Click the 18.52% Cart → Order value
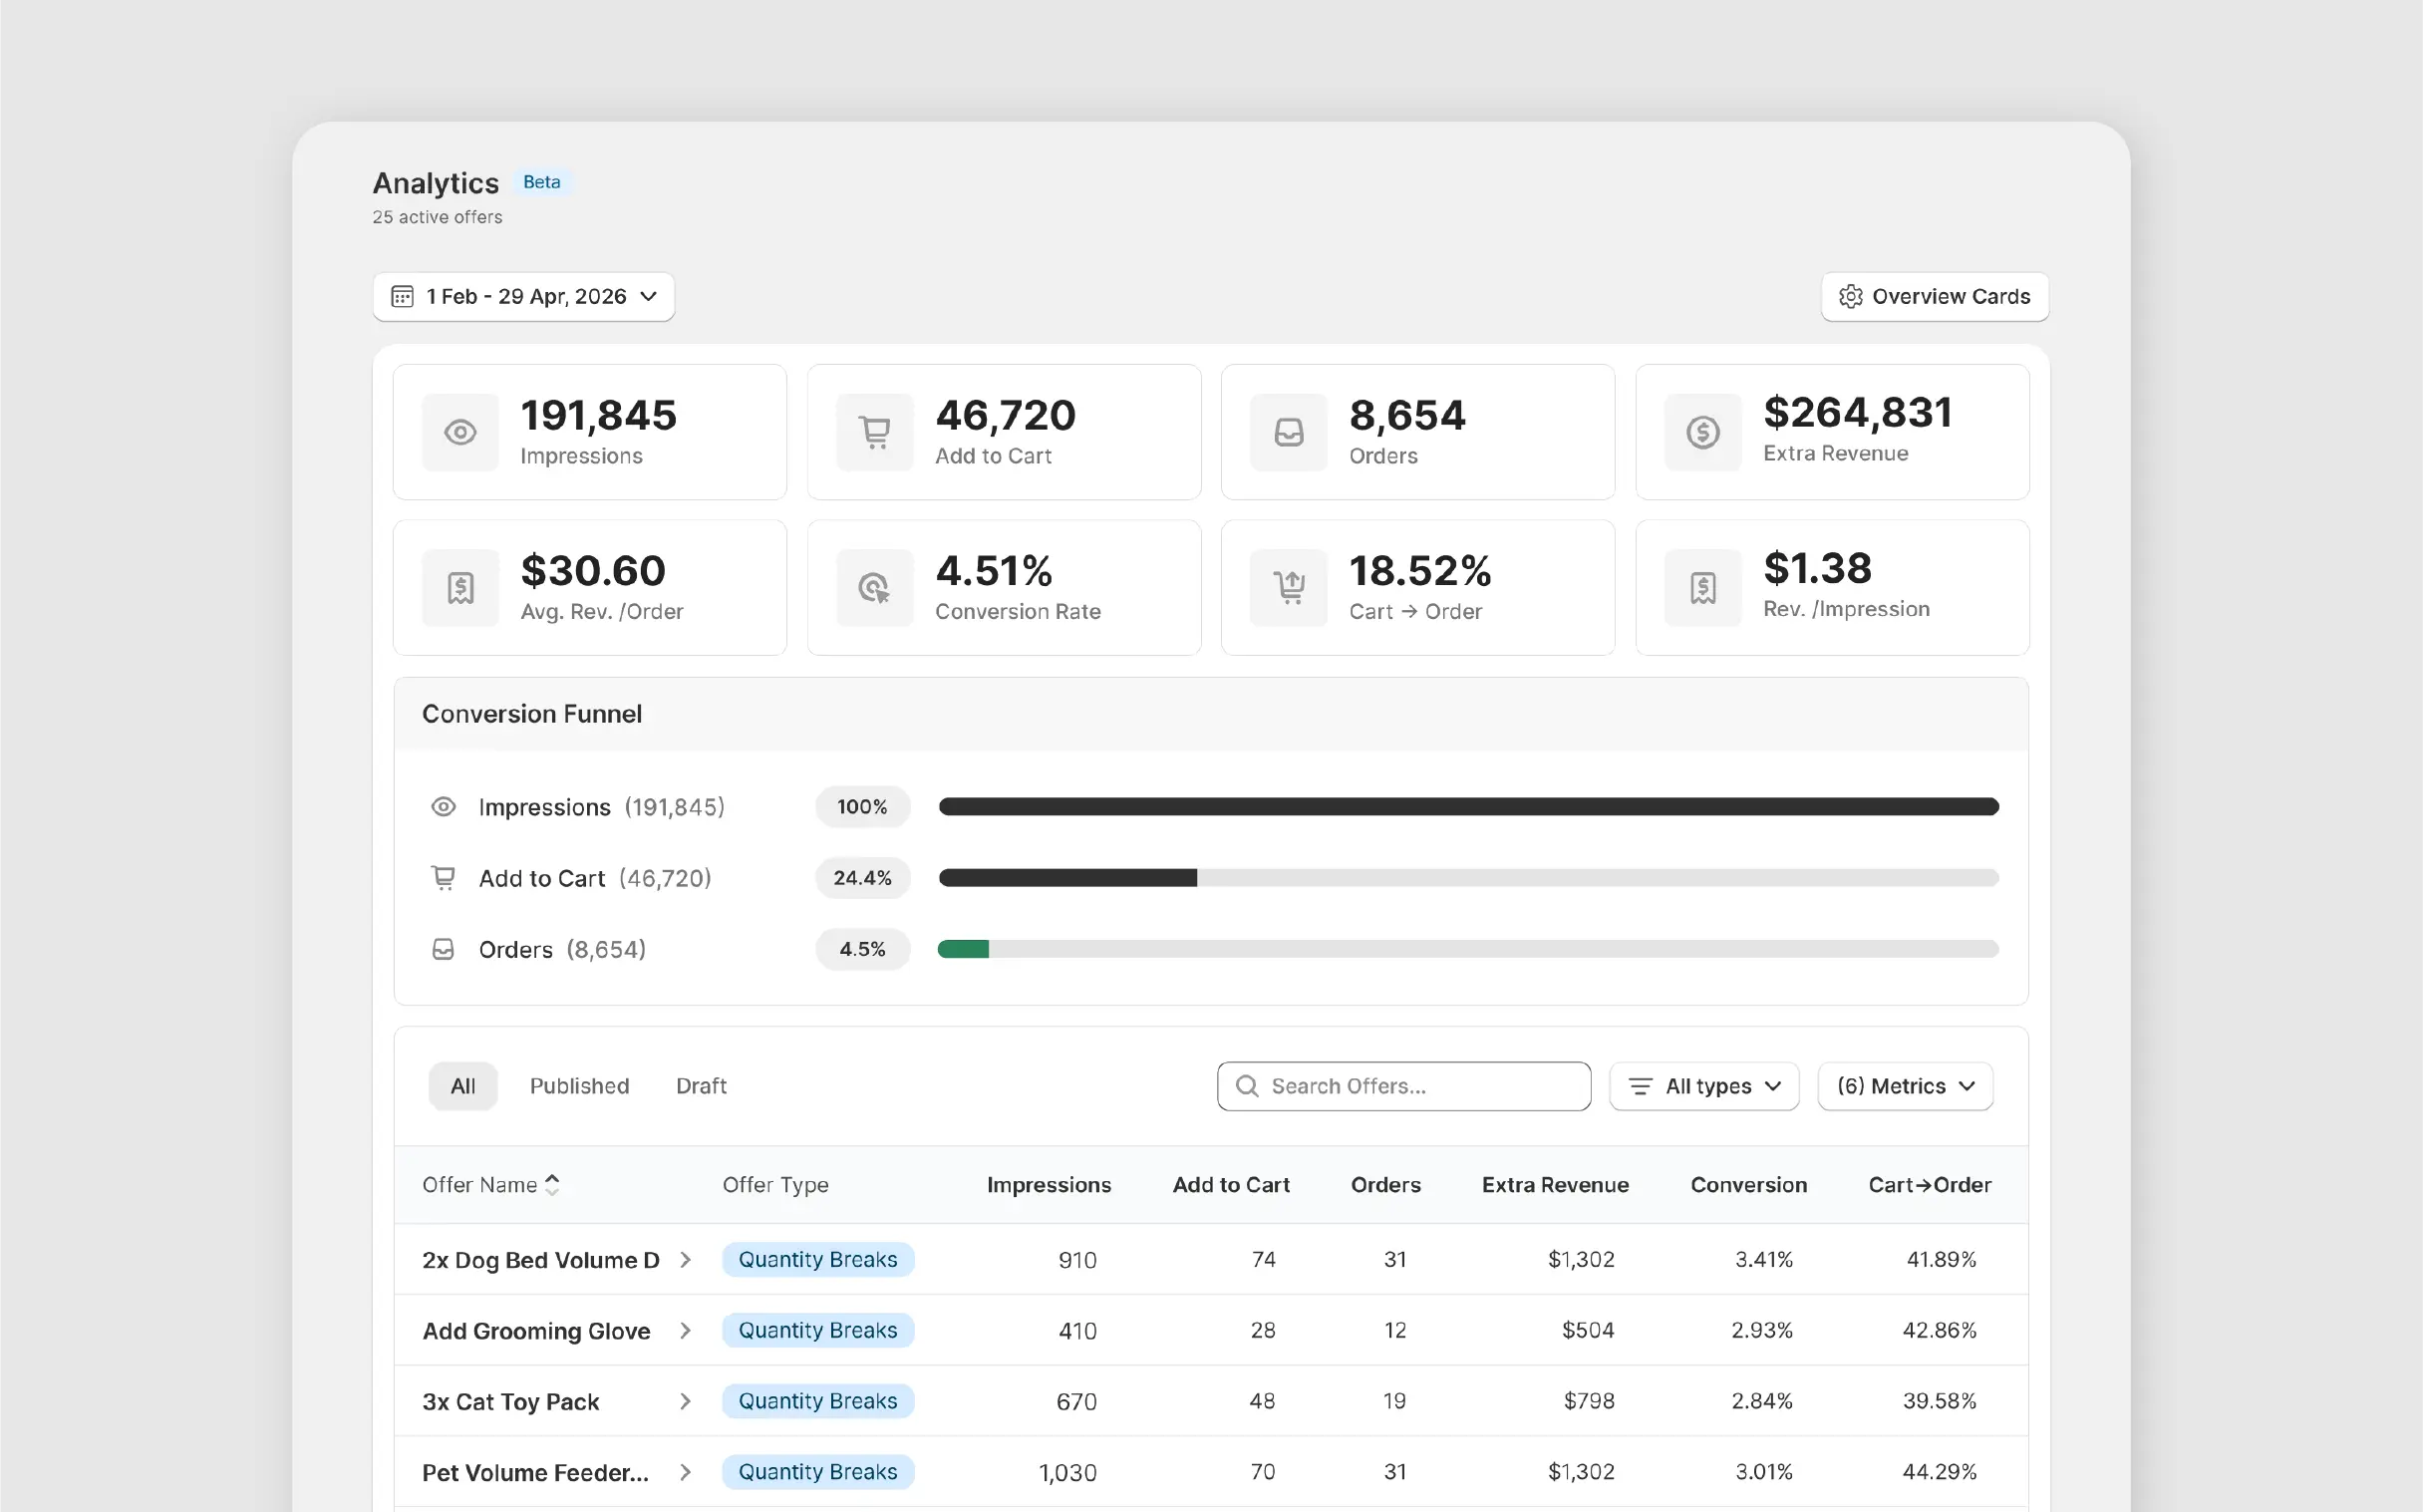2423x1512 pixels. 1420,571
